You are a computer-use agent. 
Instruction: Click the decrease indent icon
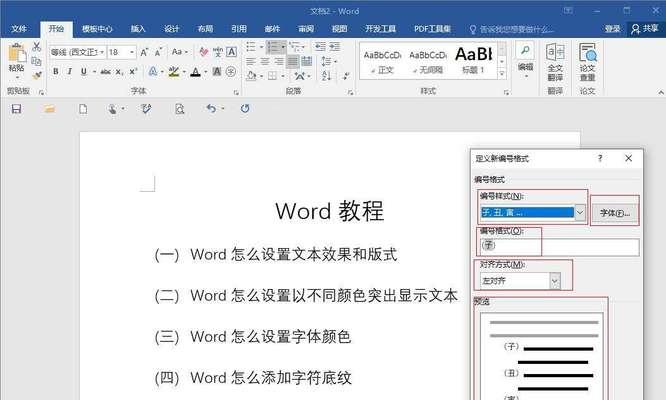coord(320,46)
